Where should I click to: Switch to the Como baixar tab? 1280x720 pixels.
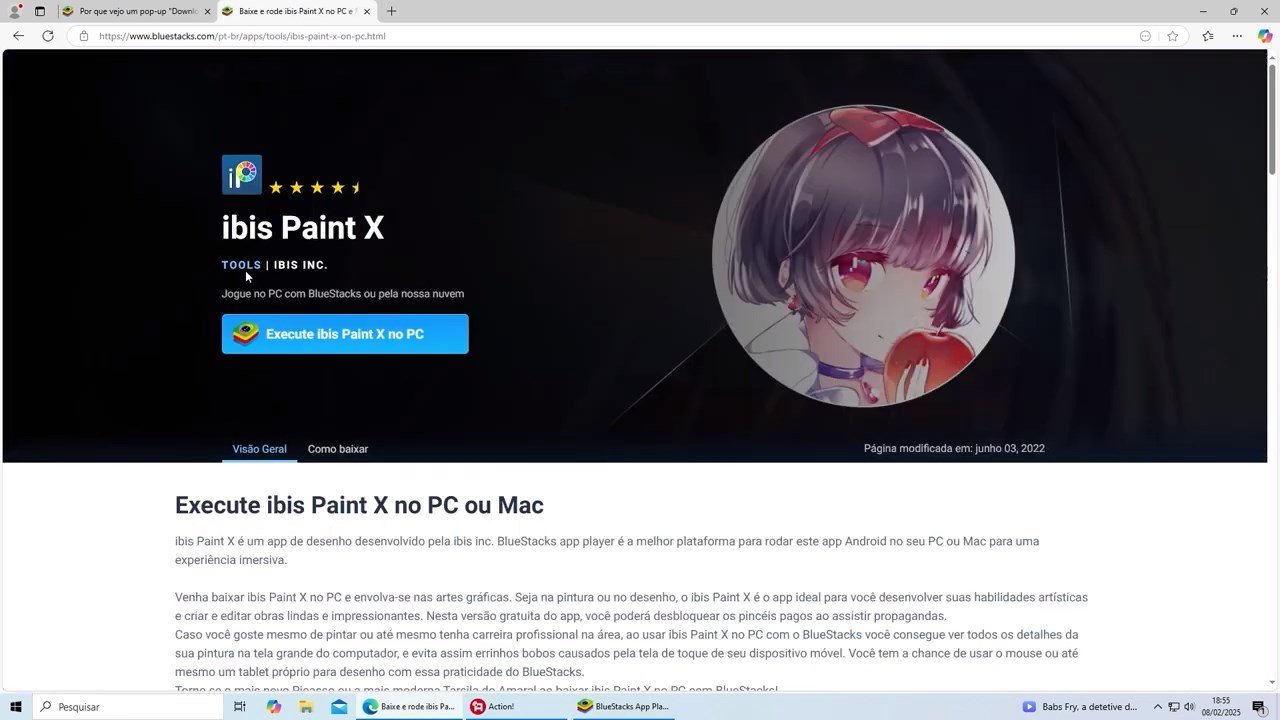(338, 449)
